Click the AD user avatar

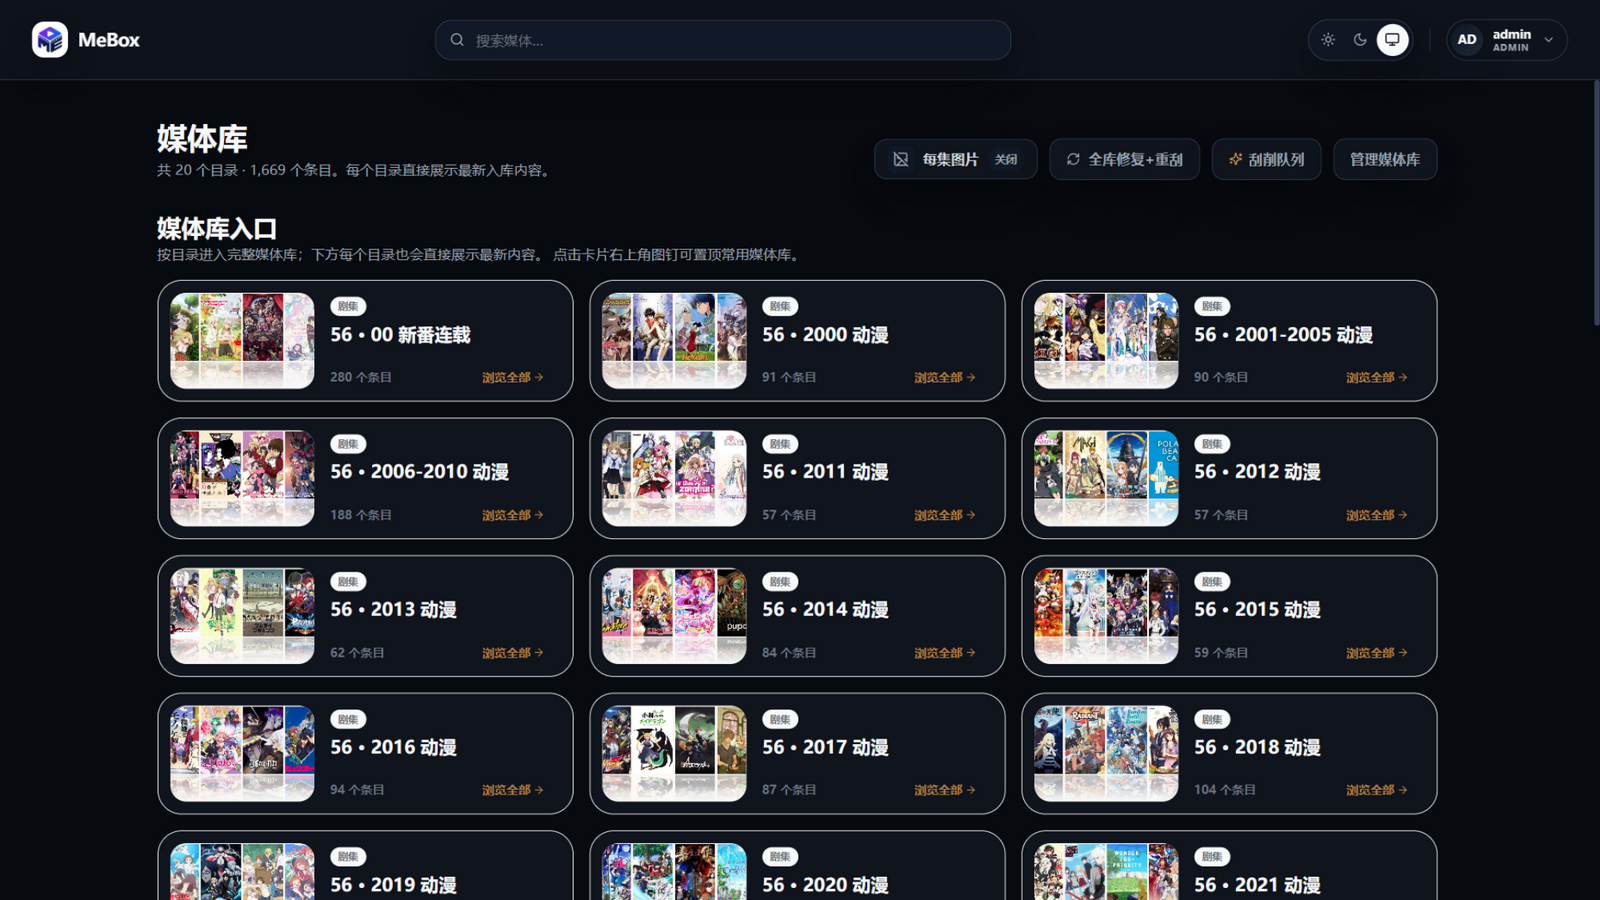(1467, 40)
